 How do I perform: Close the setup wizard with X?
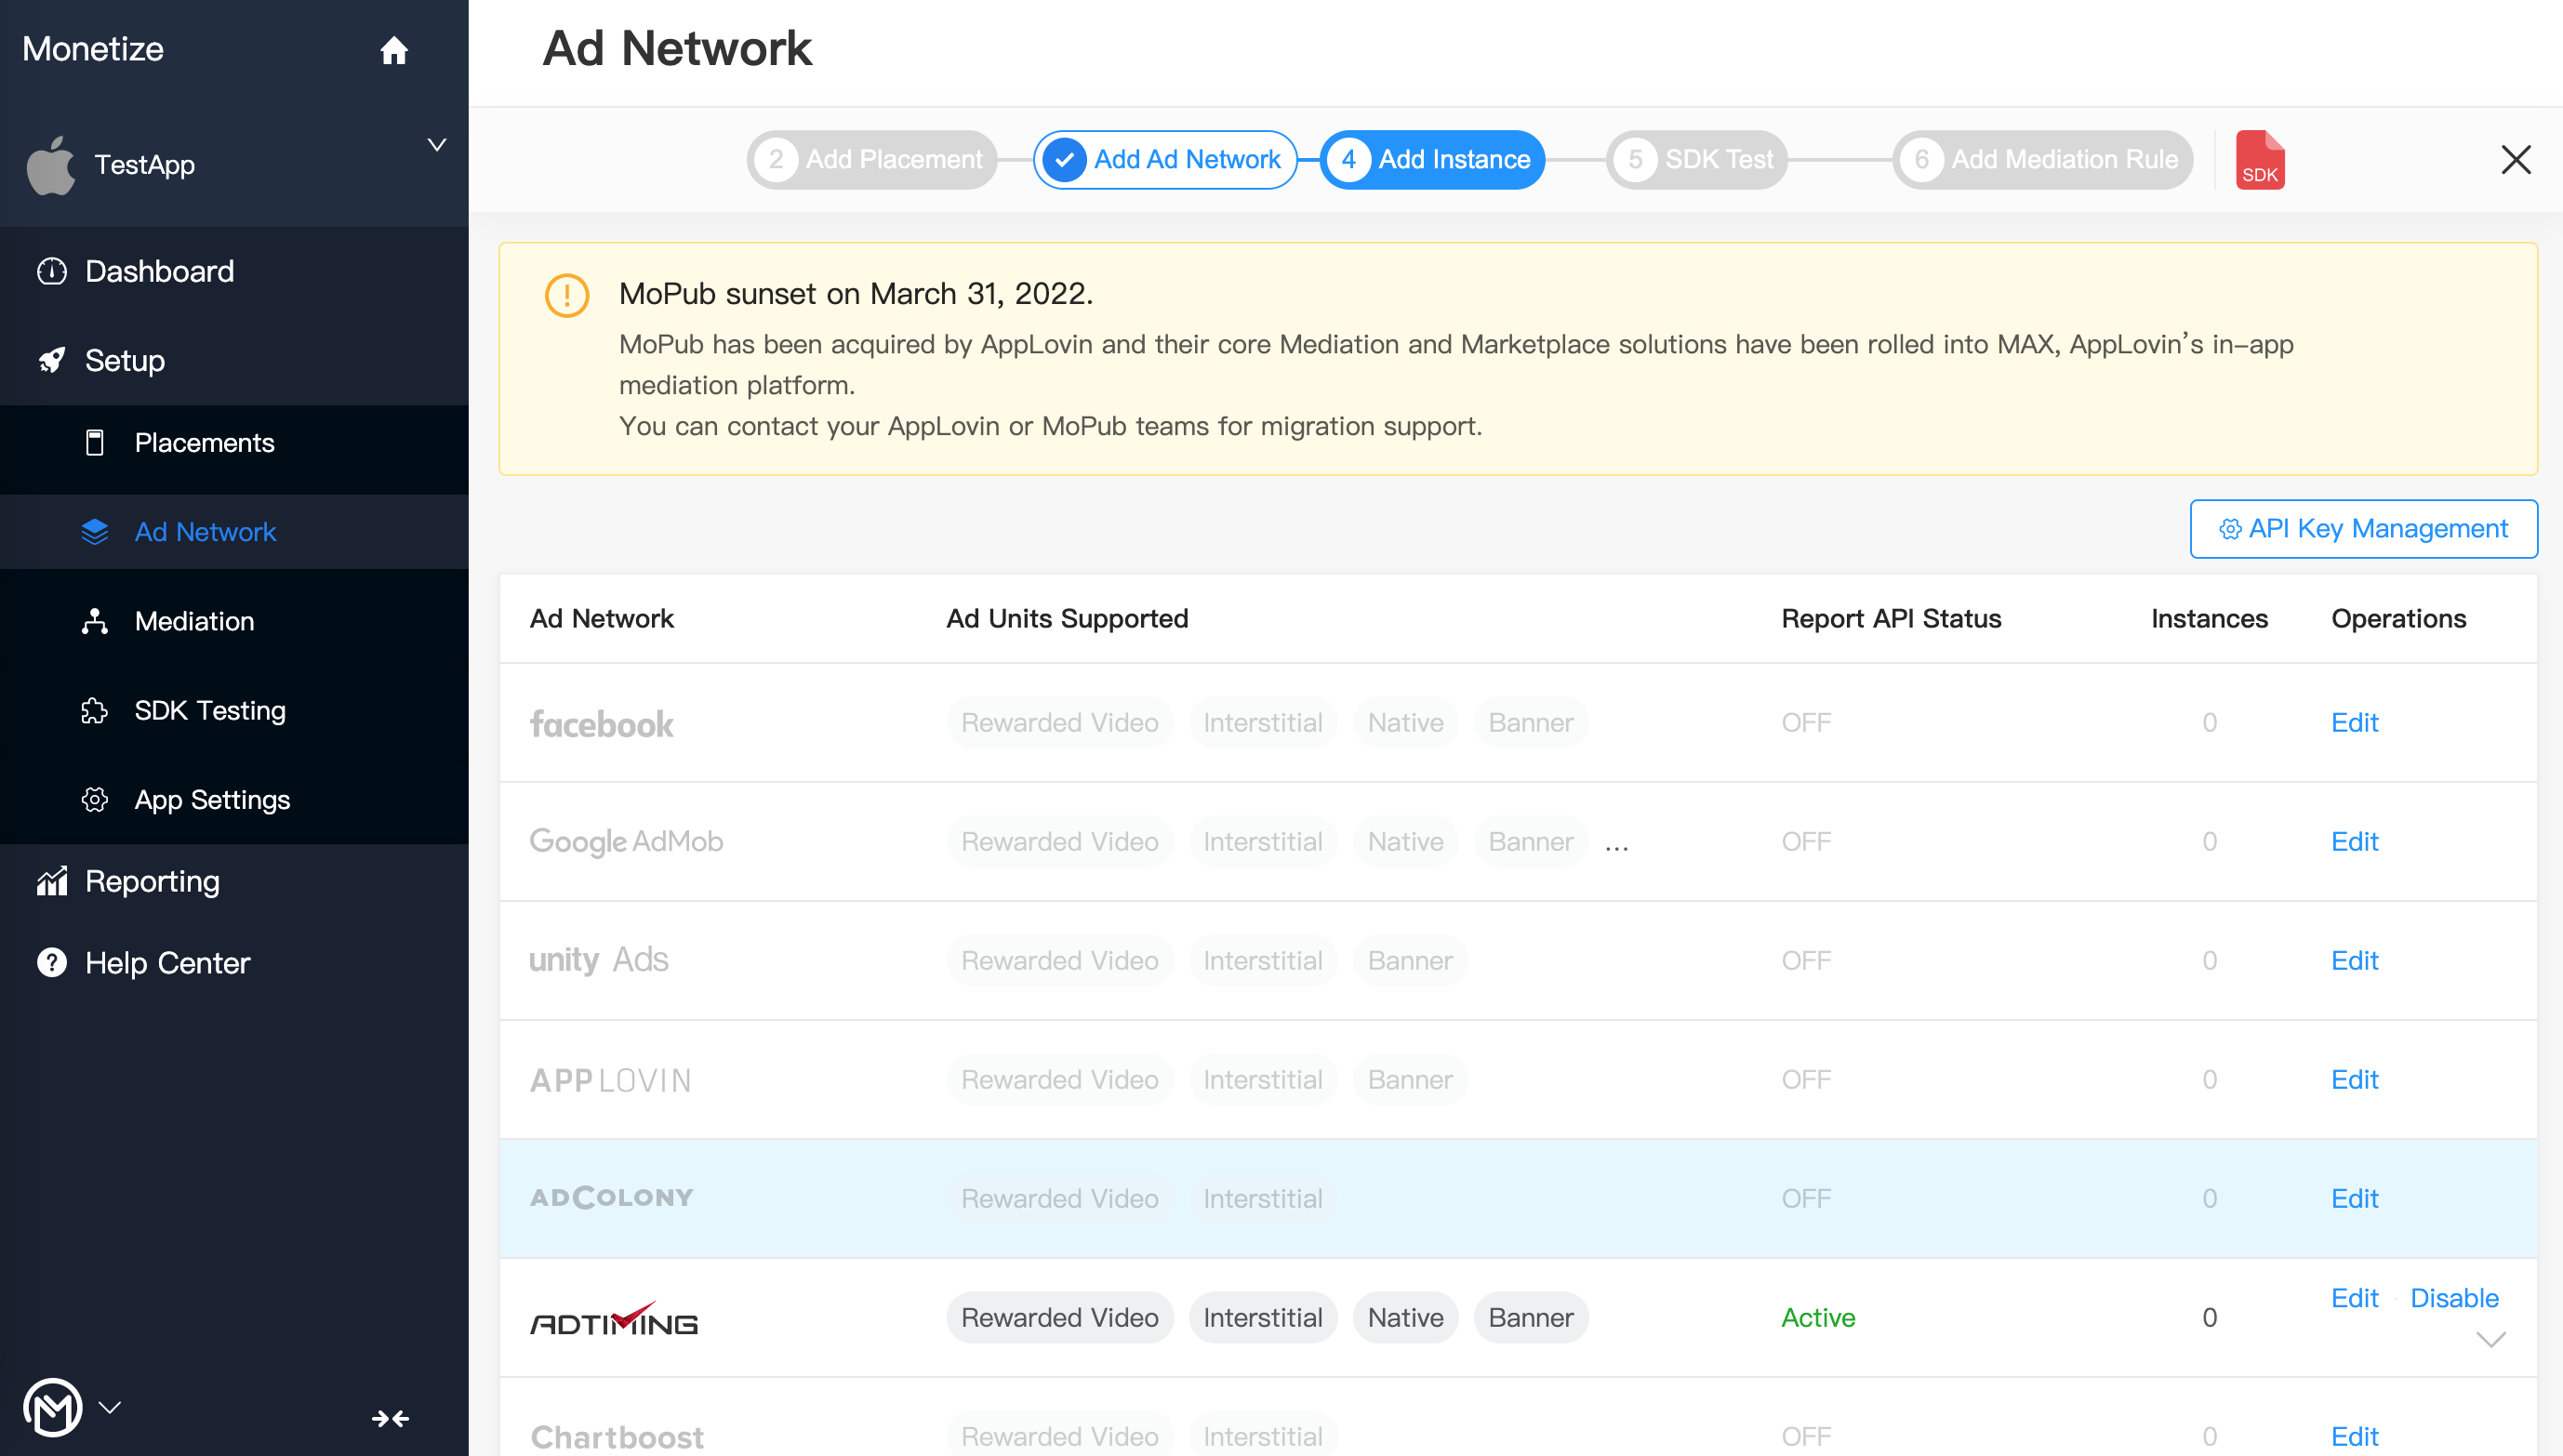coord(2515,159)
